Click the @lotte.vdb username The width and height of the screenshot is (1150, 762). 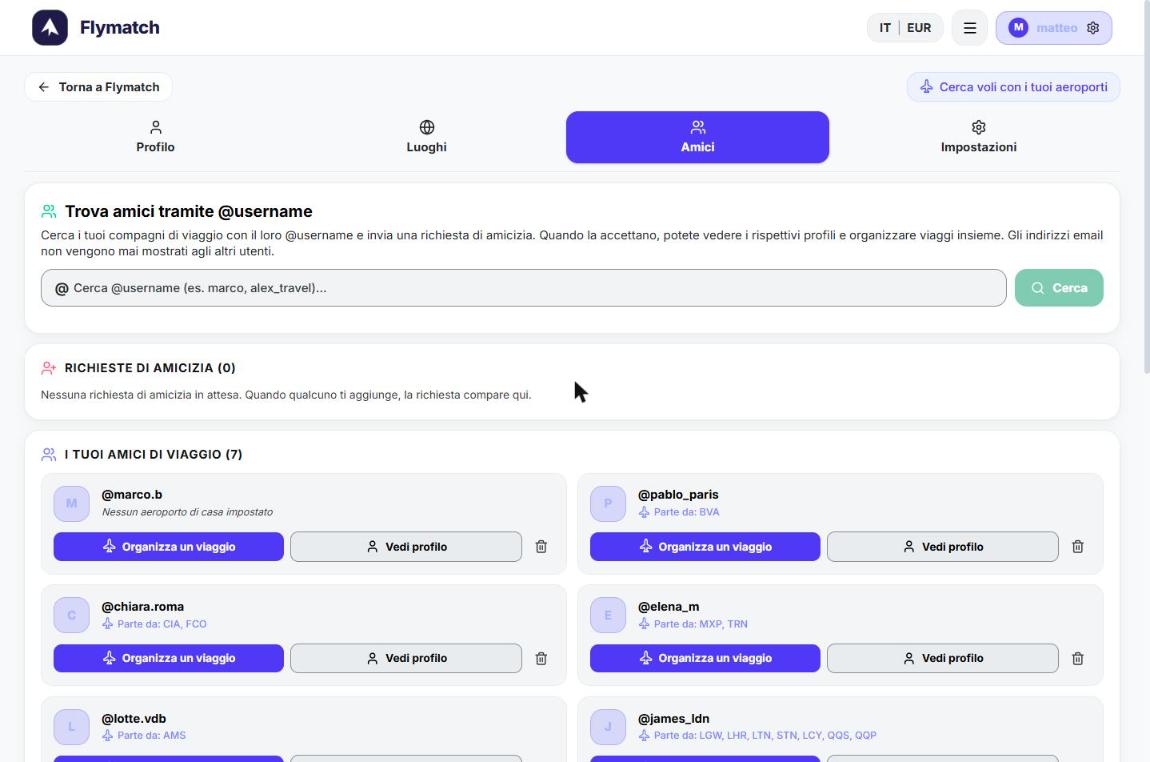(133, 719)
